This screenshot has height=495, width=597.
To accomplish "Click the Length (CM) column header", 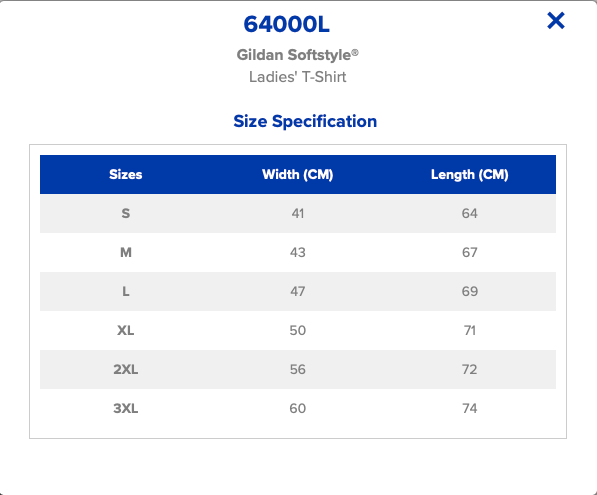I will pyautogui.click(x=469, y=174).
